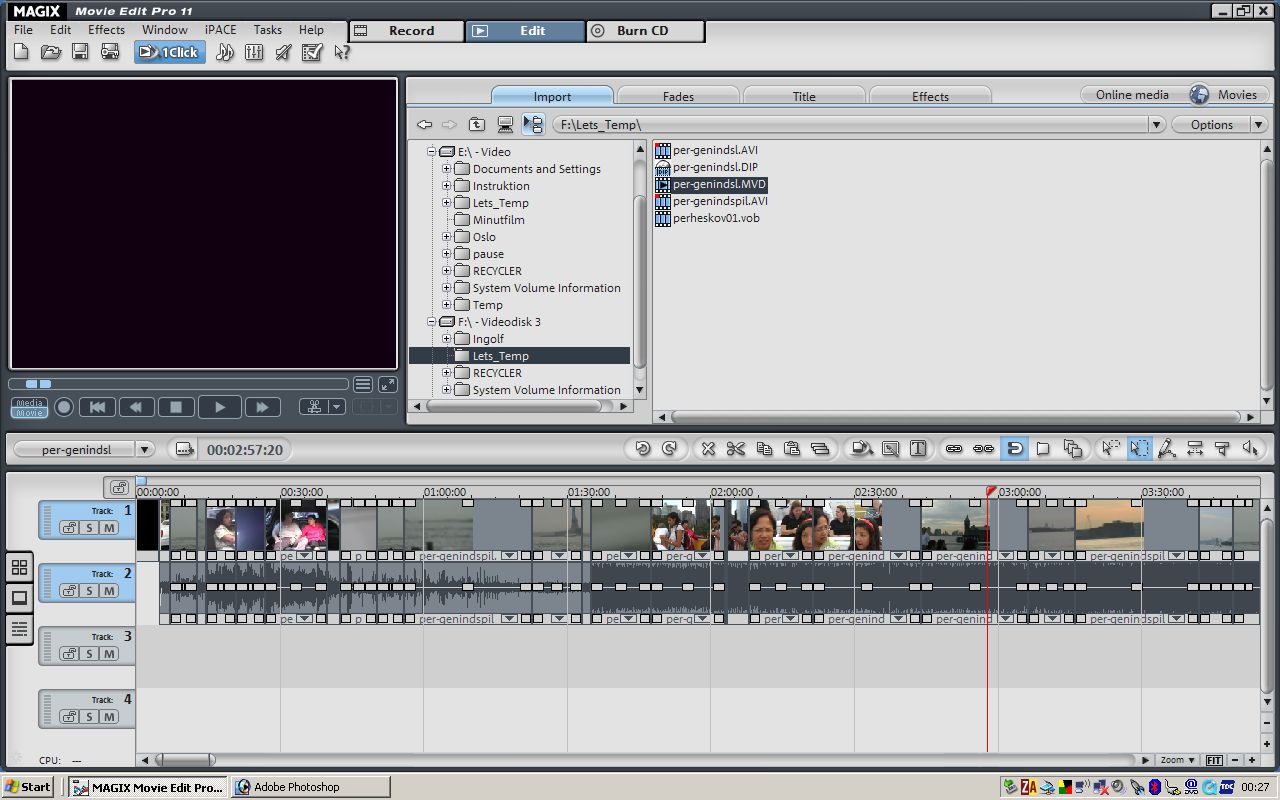Go up one folder level in Import browser
Viewport: 1280px width, 800px height.
[x=477, y=125]
